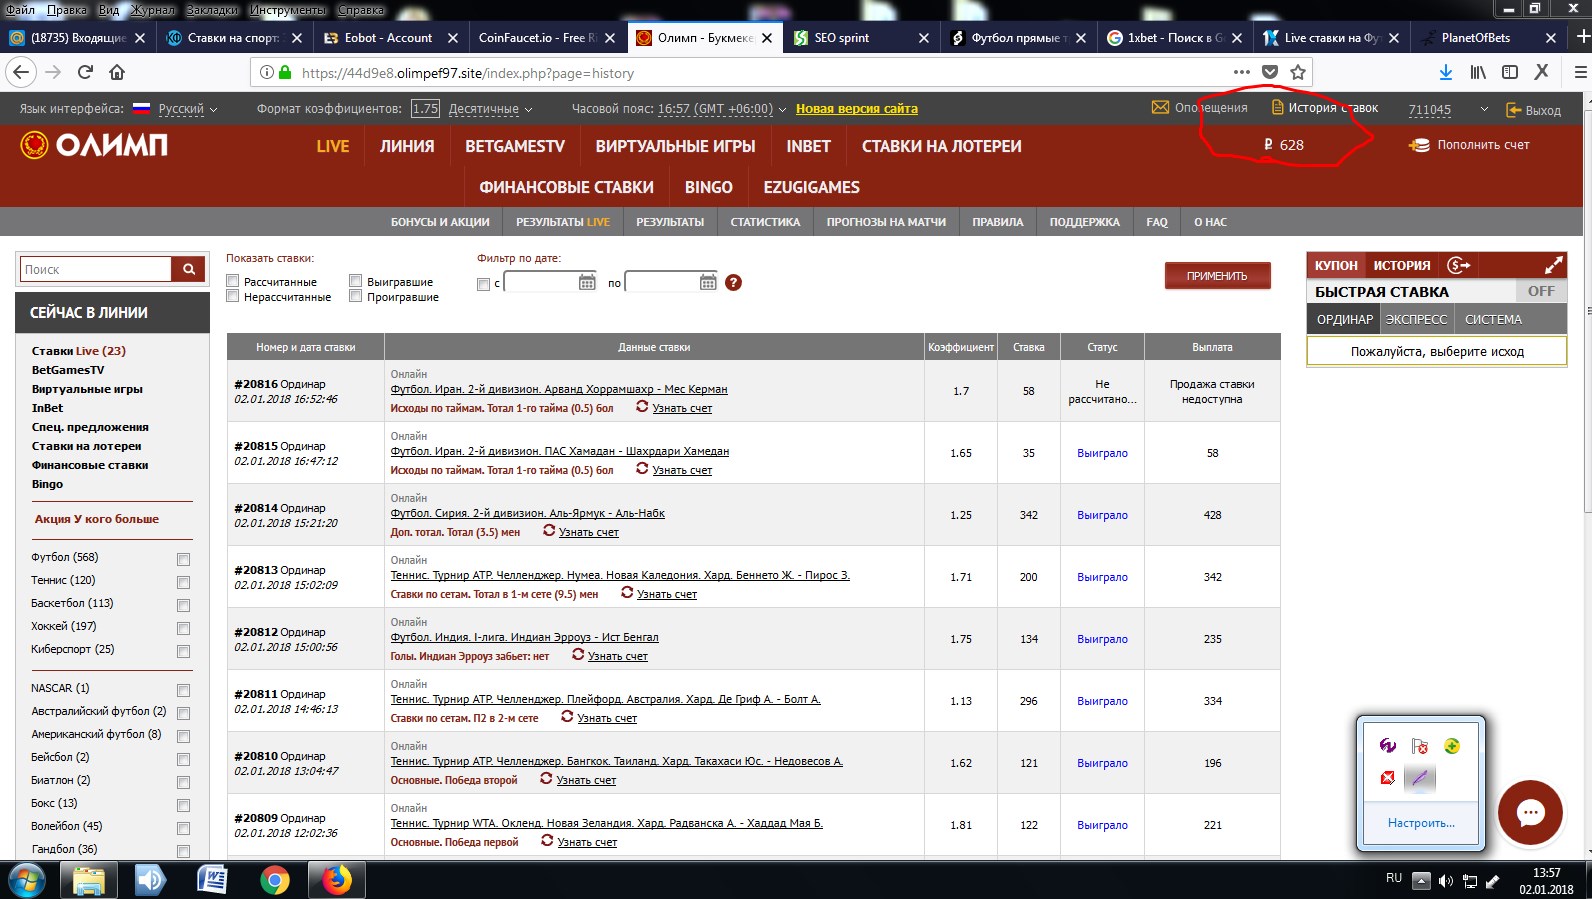Click page actions three-dots in address bar
Screen dimensions: 1592x899
[1241, 72]
